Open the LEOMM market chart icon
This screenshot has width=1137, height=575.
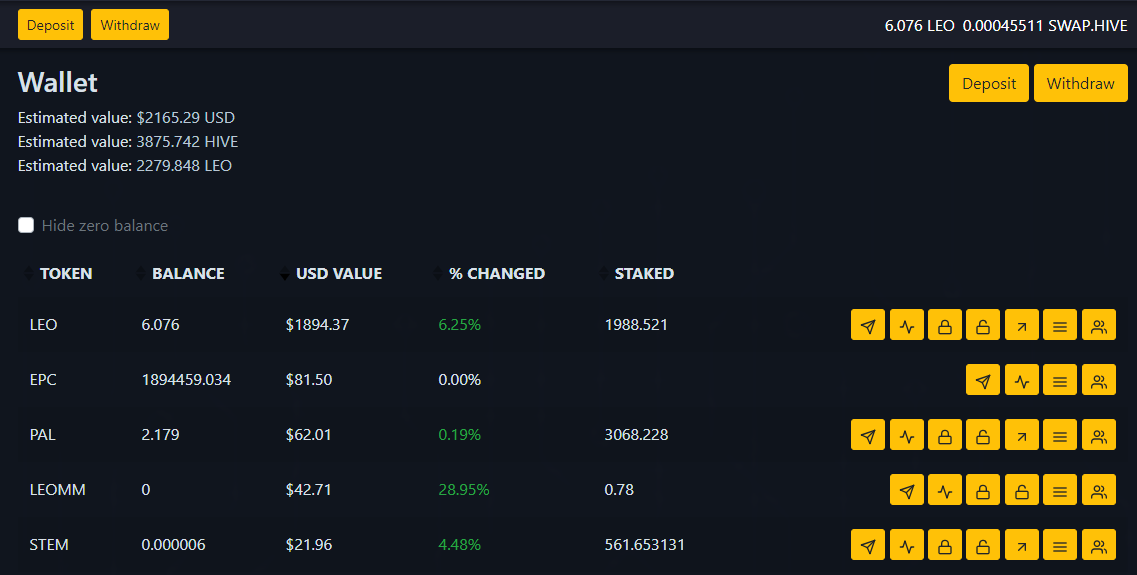tap(945, 490)
